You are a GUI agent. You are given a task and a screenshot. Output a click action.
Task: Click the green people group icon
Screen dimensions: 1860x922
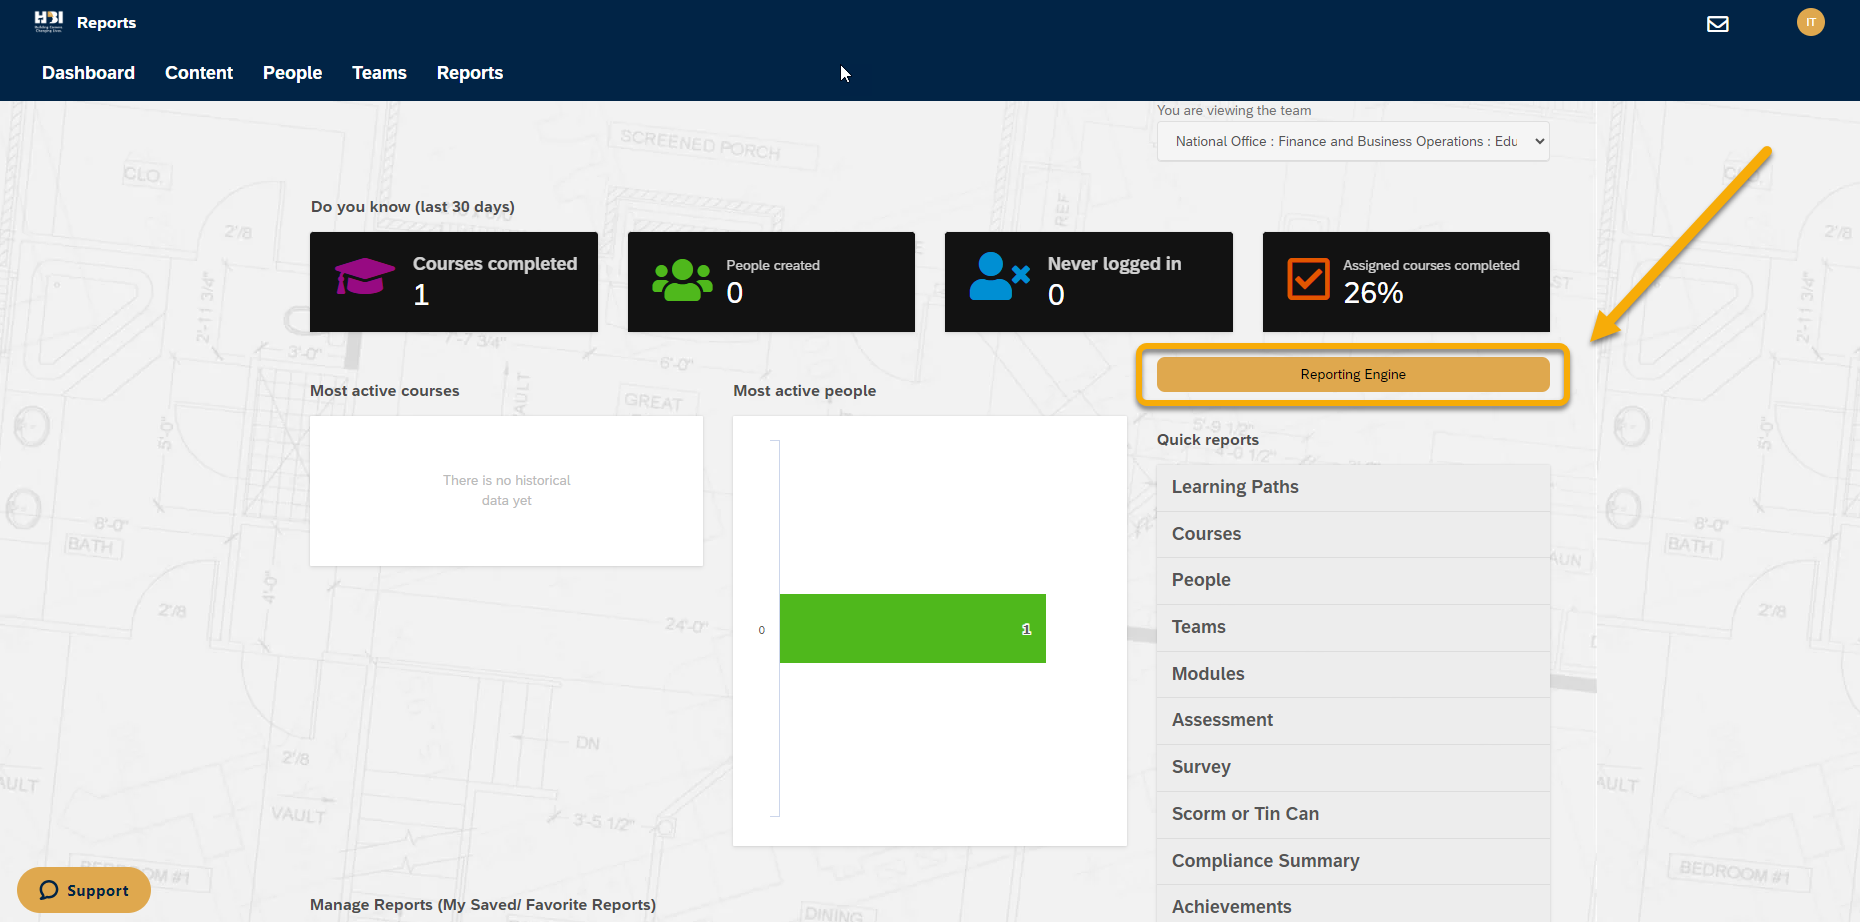(x=682, y=280)
